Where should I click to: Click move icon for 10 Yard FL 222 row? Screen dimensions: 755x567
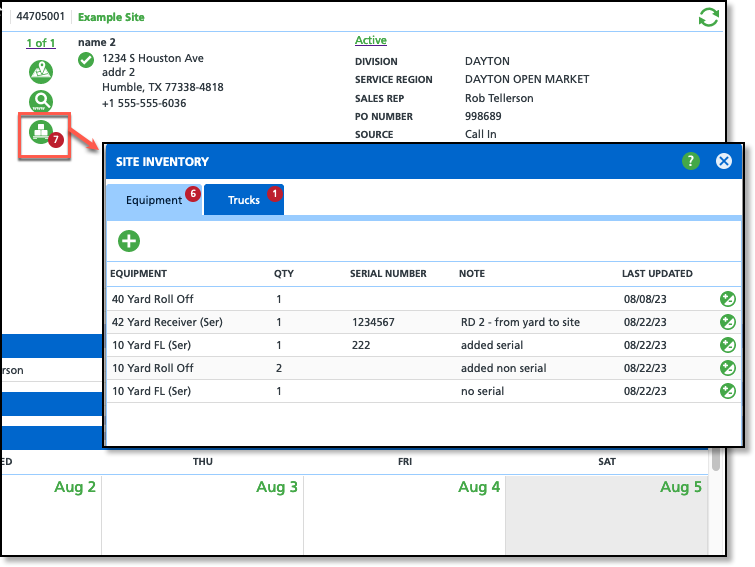click(728, 345)
